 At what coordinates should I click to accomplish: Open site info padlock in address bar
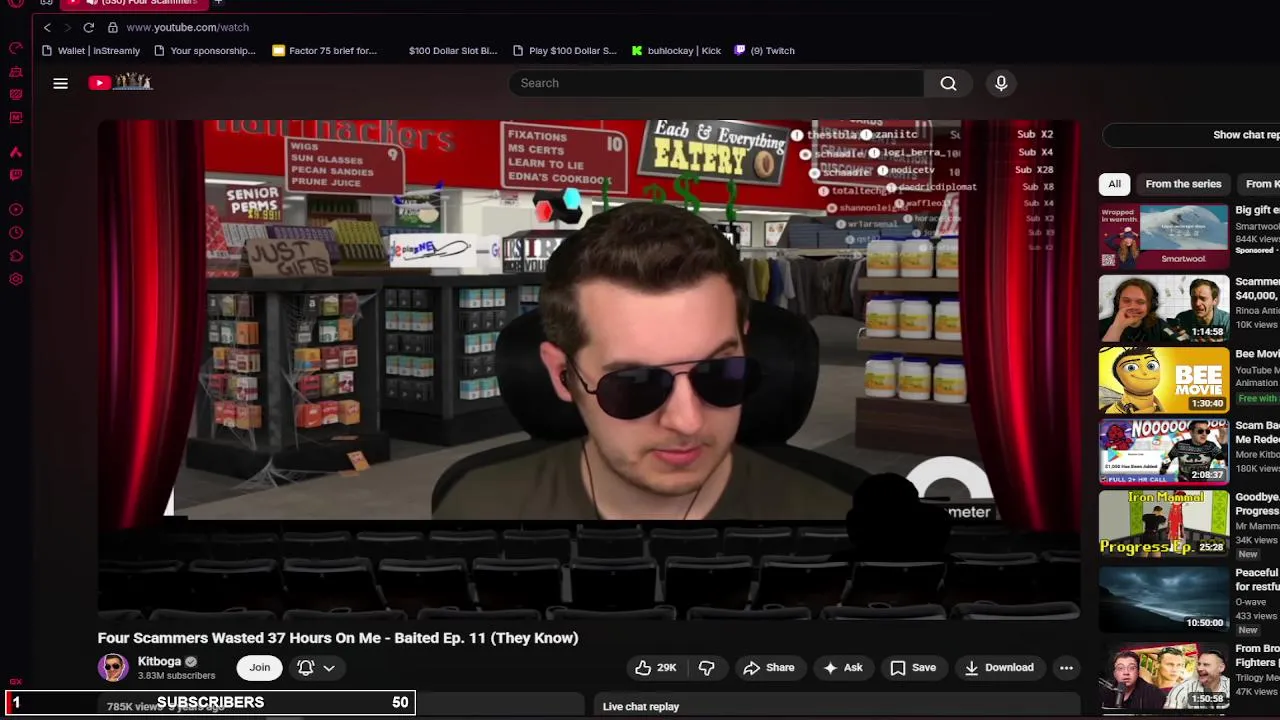(113, 27)
